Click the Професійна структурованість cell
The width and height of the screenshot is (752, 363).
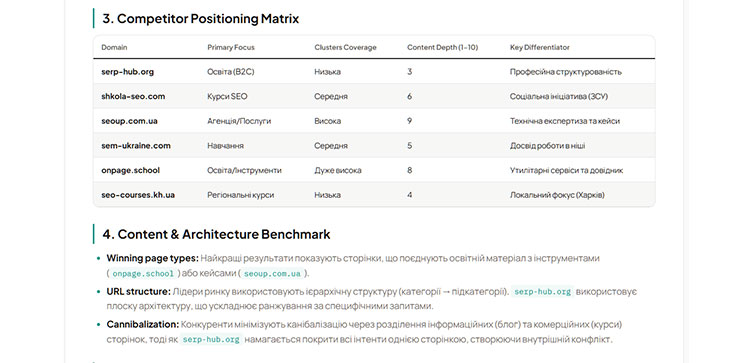click(x=565, y=72)
